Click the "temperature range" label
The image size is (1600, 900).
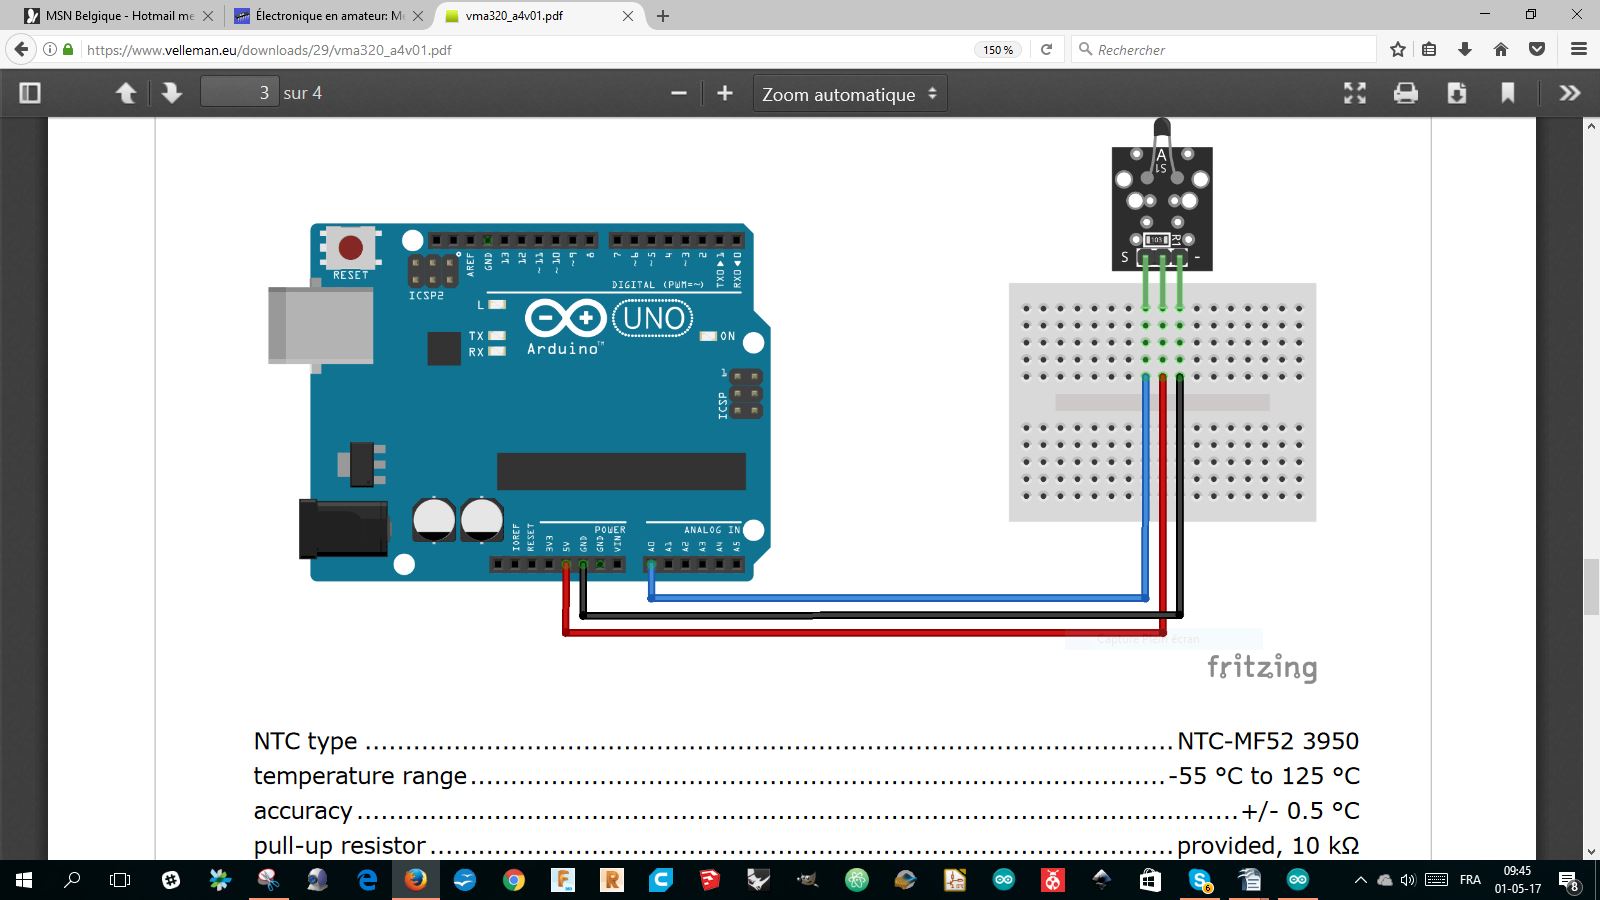[x=360, y=776]
